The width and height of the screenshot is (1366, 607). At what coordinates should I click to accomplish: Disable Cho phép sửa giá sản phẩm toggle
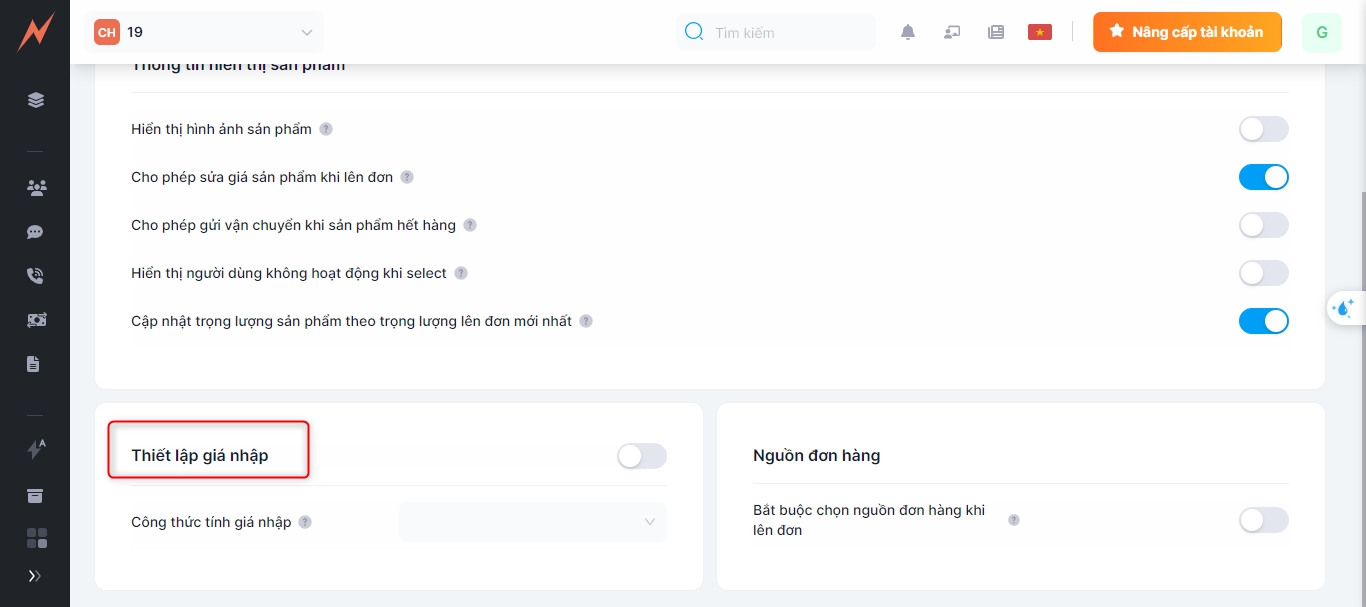[x=1263, y=177]
